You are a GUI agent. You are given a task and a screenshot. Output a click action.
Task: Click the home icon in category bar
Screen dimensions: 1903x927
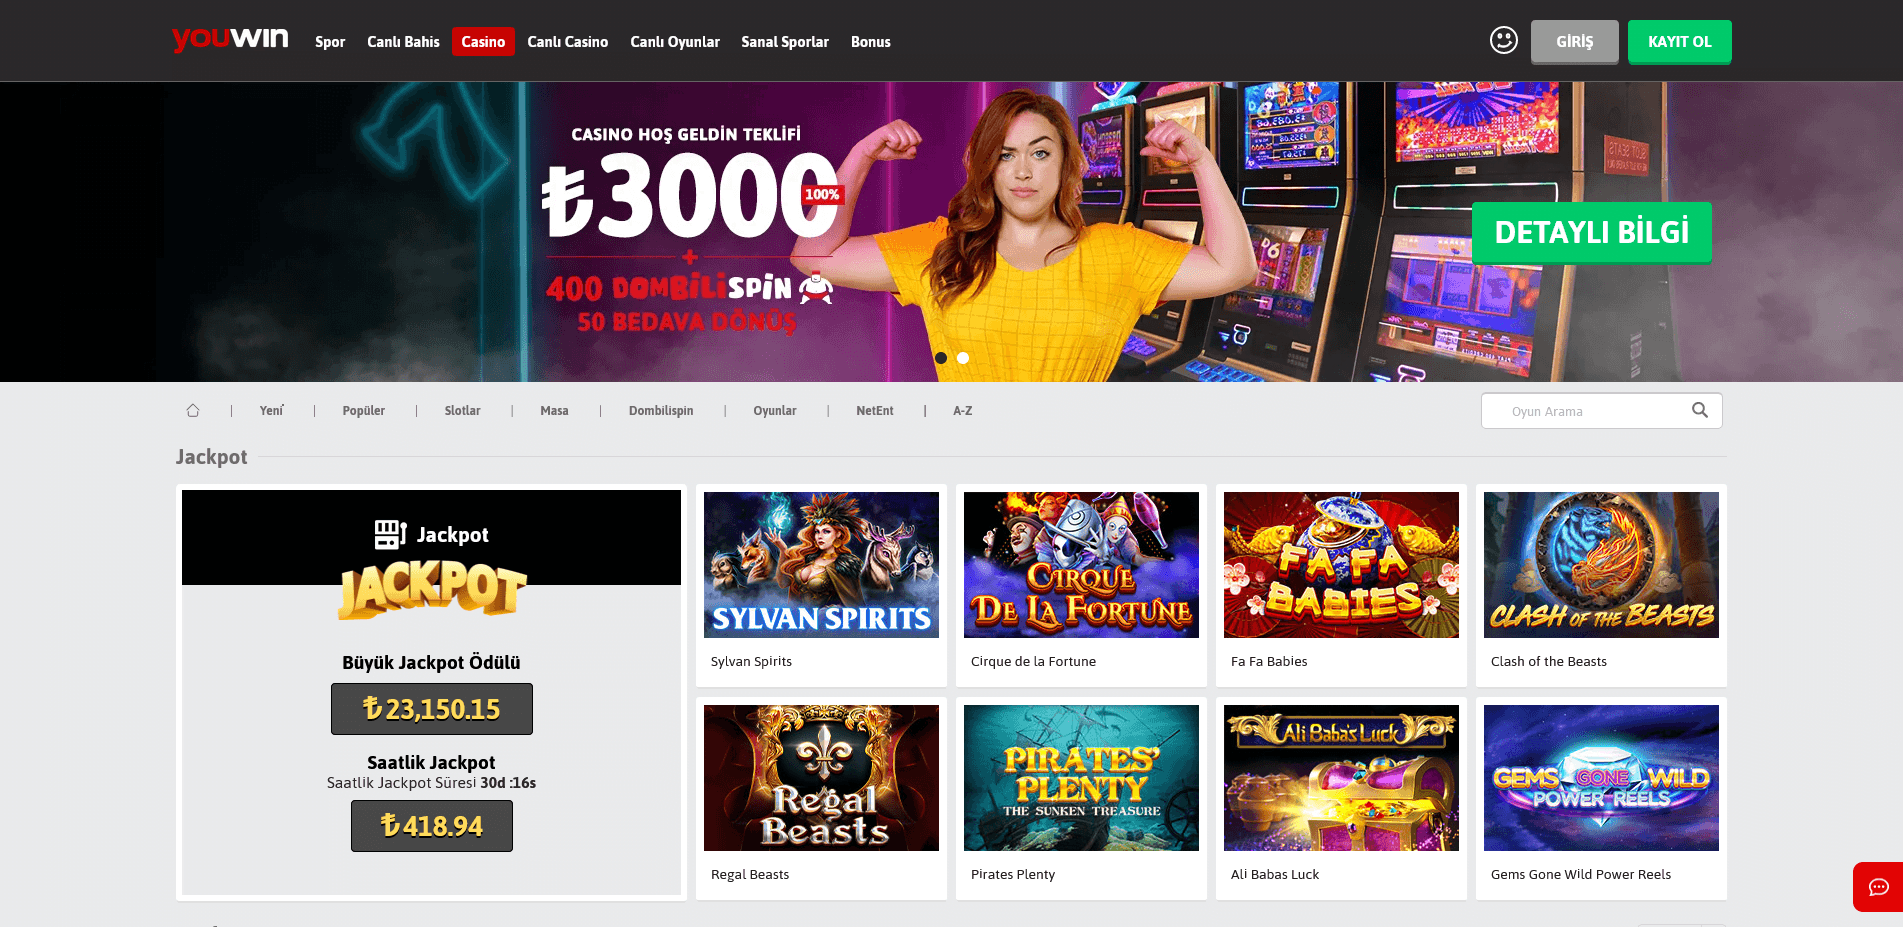193,410
